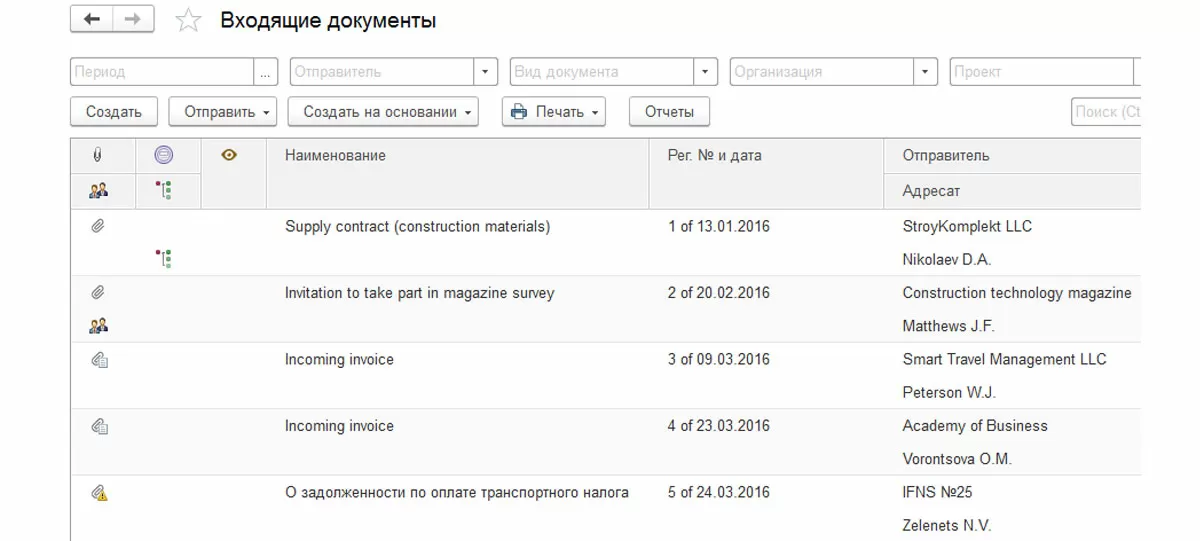
Task: Open the Печать print menu
Action: click(557, 112)
